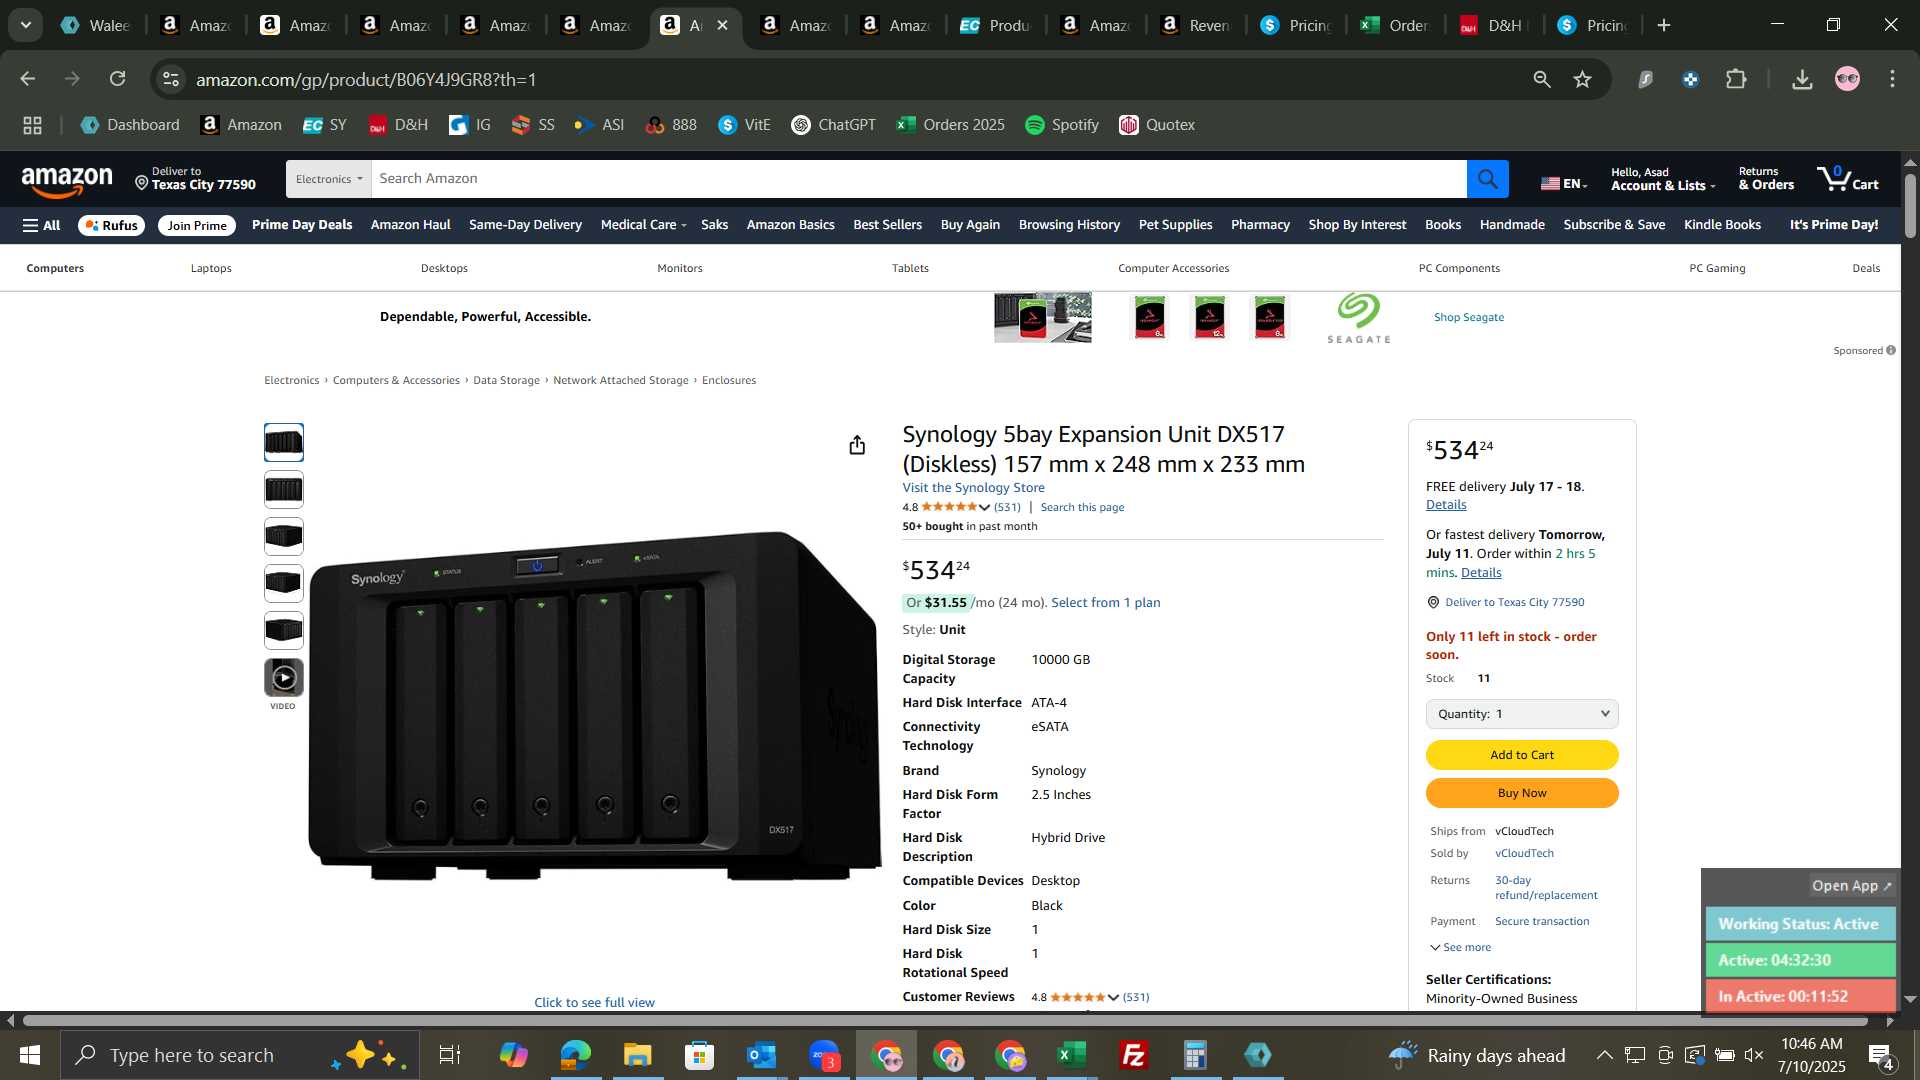Click in the Search Amazon field
The width and height of the screenshot is (1920, 1080).
click(918, 179)
